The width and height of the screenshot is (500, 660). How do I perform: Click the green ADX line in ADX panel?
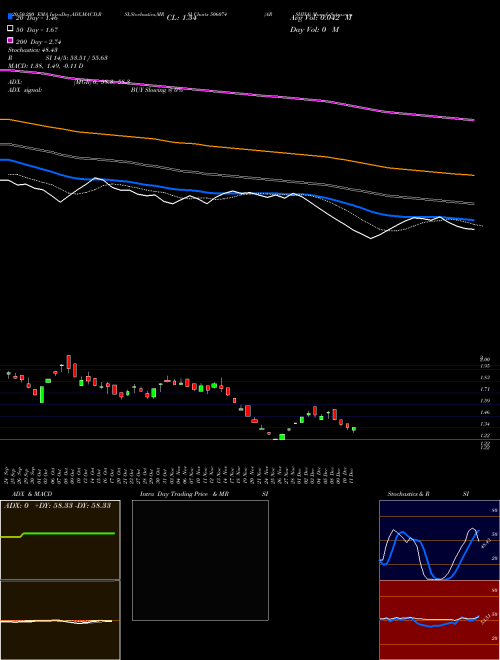67,533
